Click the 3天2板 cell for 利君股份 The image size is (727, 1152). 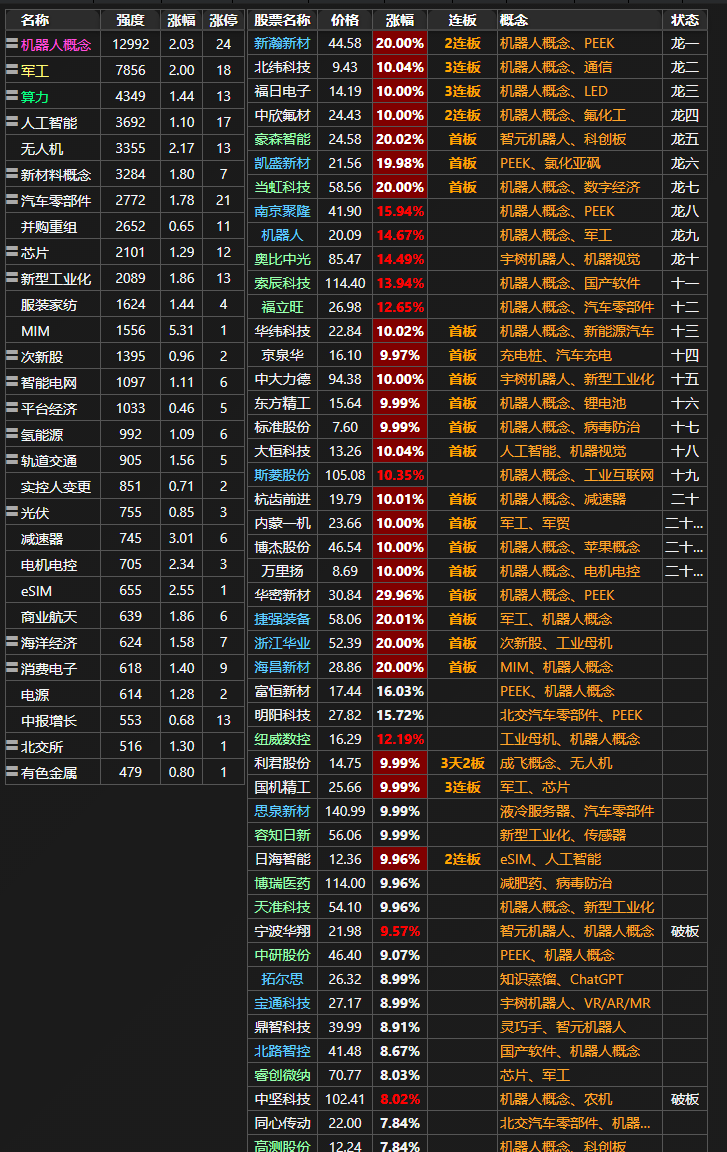[462, 763]
